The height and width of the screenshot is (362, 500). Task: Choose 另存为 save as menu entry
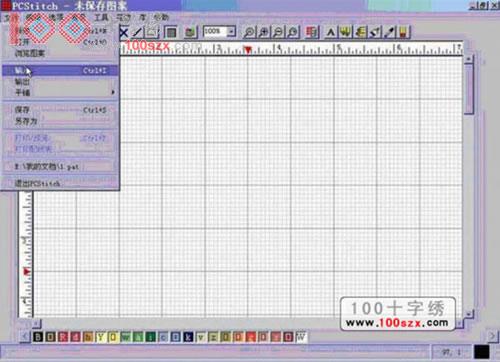[60, 121]
